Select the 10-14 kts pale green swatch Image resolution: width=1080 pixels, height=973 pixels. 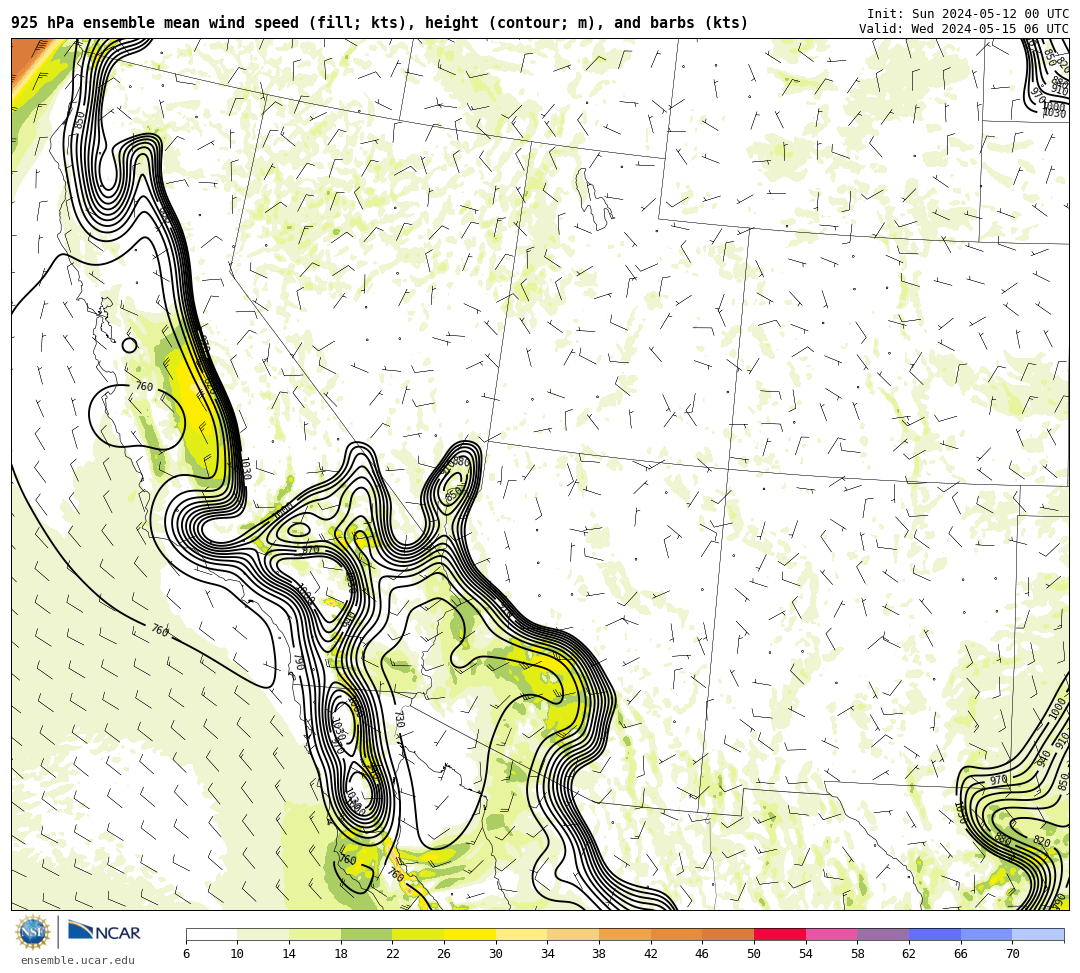point(263,934)
